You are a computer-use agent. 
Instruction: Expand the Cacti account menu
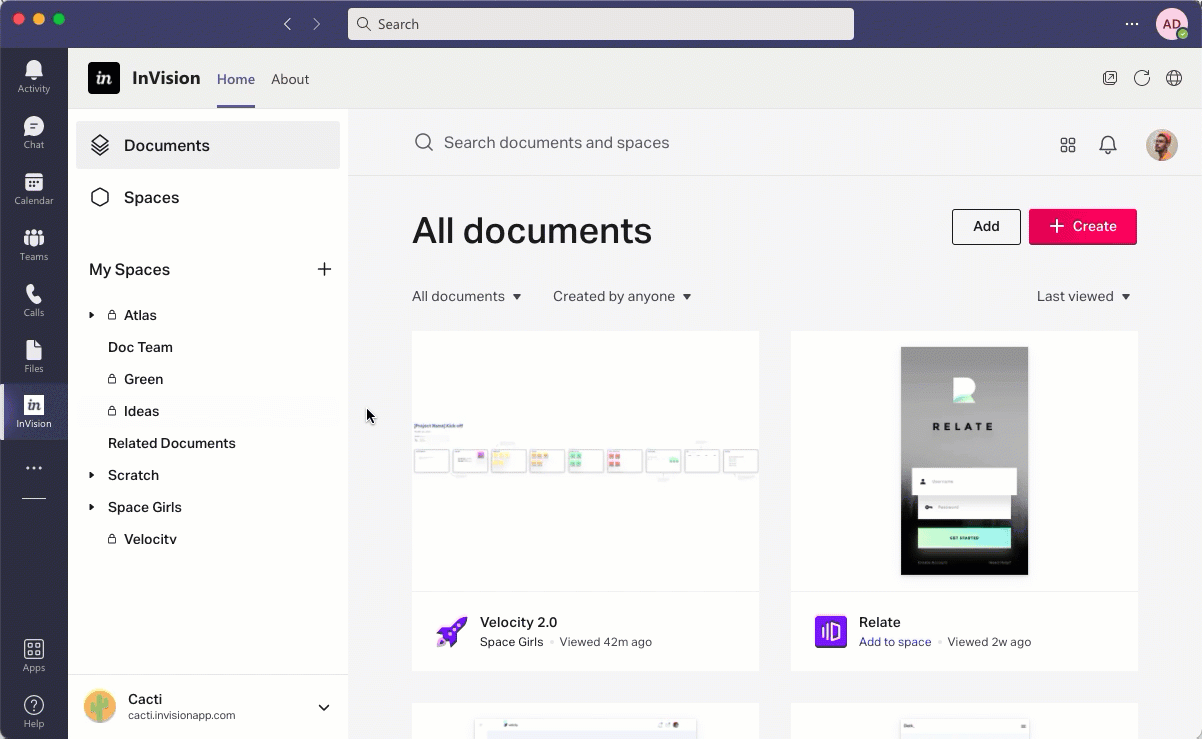click(323, 707)
